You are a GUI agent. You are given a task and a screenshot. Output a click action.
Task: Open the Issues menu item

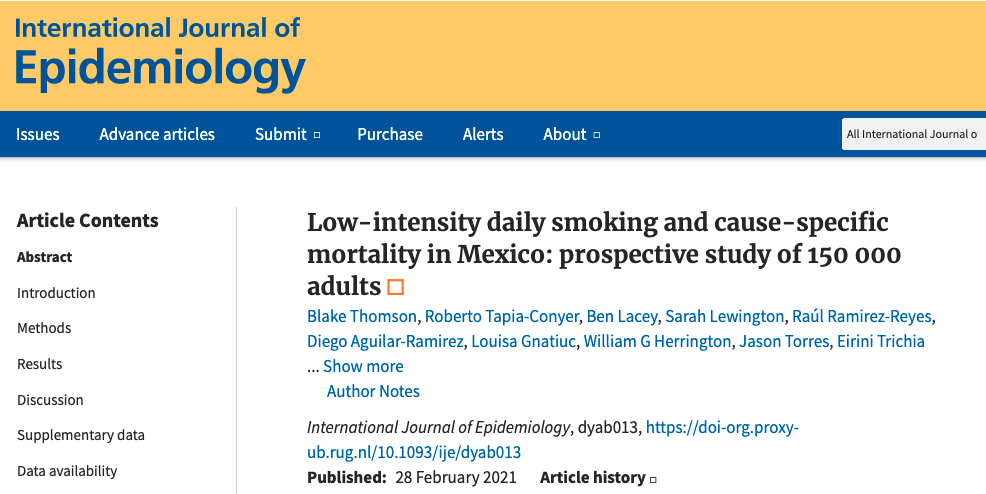[38, 134]
